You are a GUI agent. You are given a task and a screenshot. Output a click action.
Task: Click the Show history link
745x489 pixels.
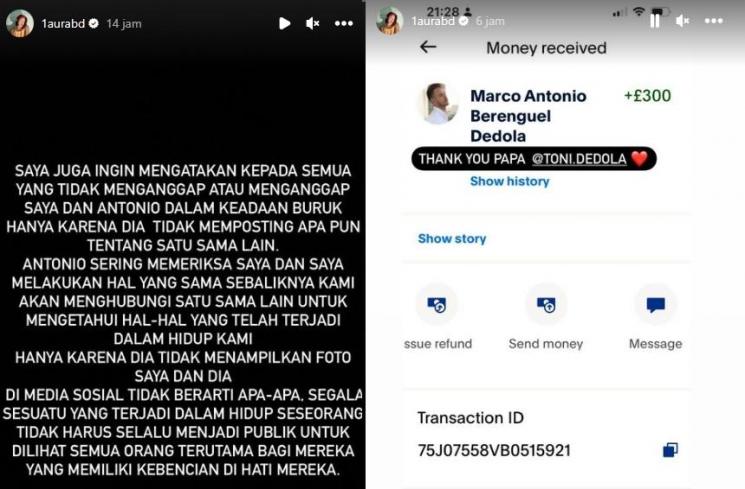point(509,181)
